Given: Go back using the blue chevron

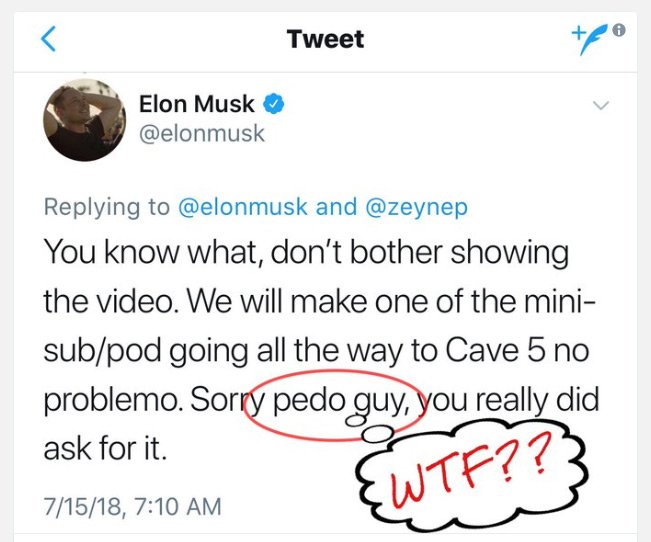Looking at the screenshot, I should pyautogui.click(x=48, y=39).
